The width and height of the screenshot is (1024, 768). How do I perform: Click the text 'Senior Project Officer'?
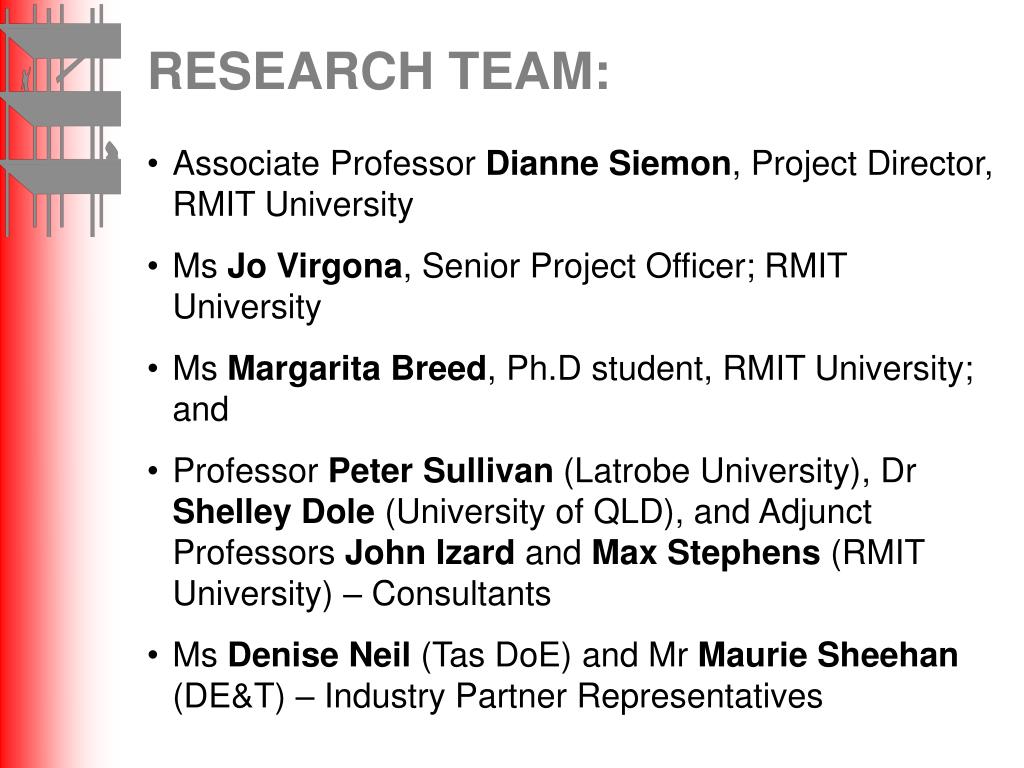588,267
